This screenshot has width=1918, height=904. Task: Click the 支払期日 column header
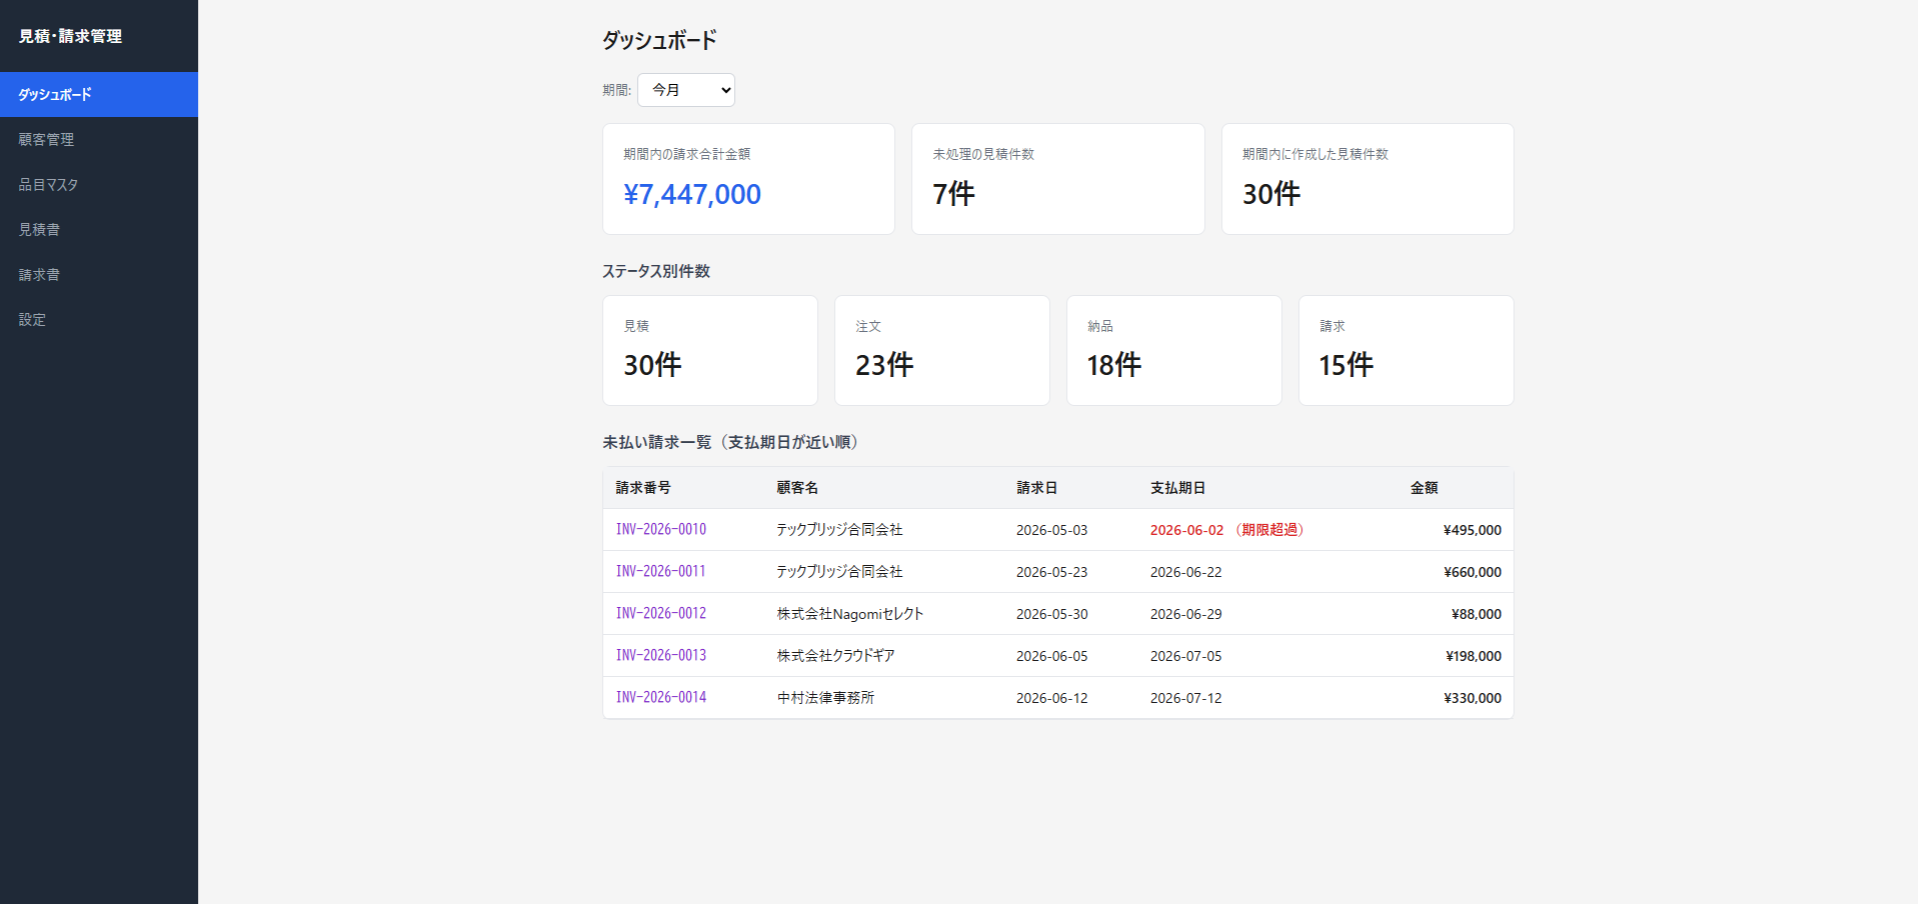(x=1178, y=488)
